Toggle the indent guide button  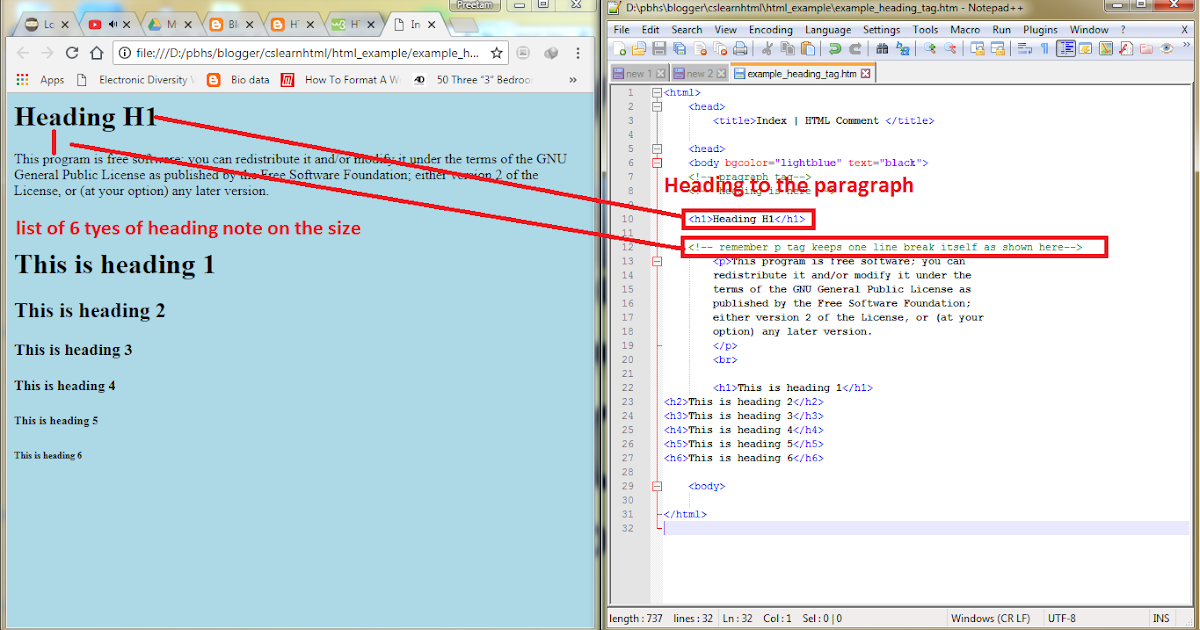[1066, 47]
